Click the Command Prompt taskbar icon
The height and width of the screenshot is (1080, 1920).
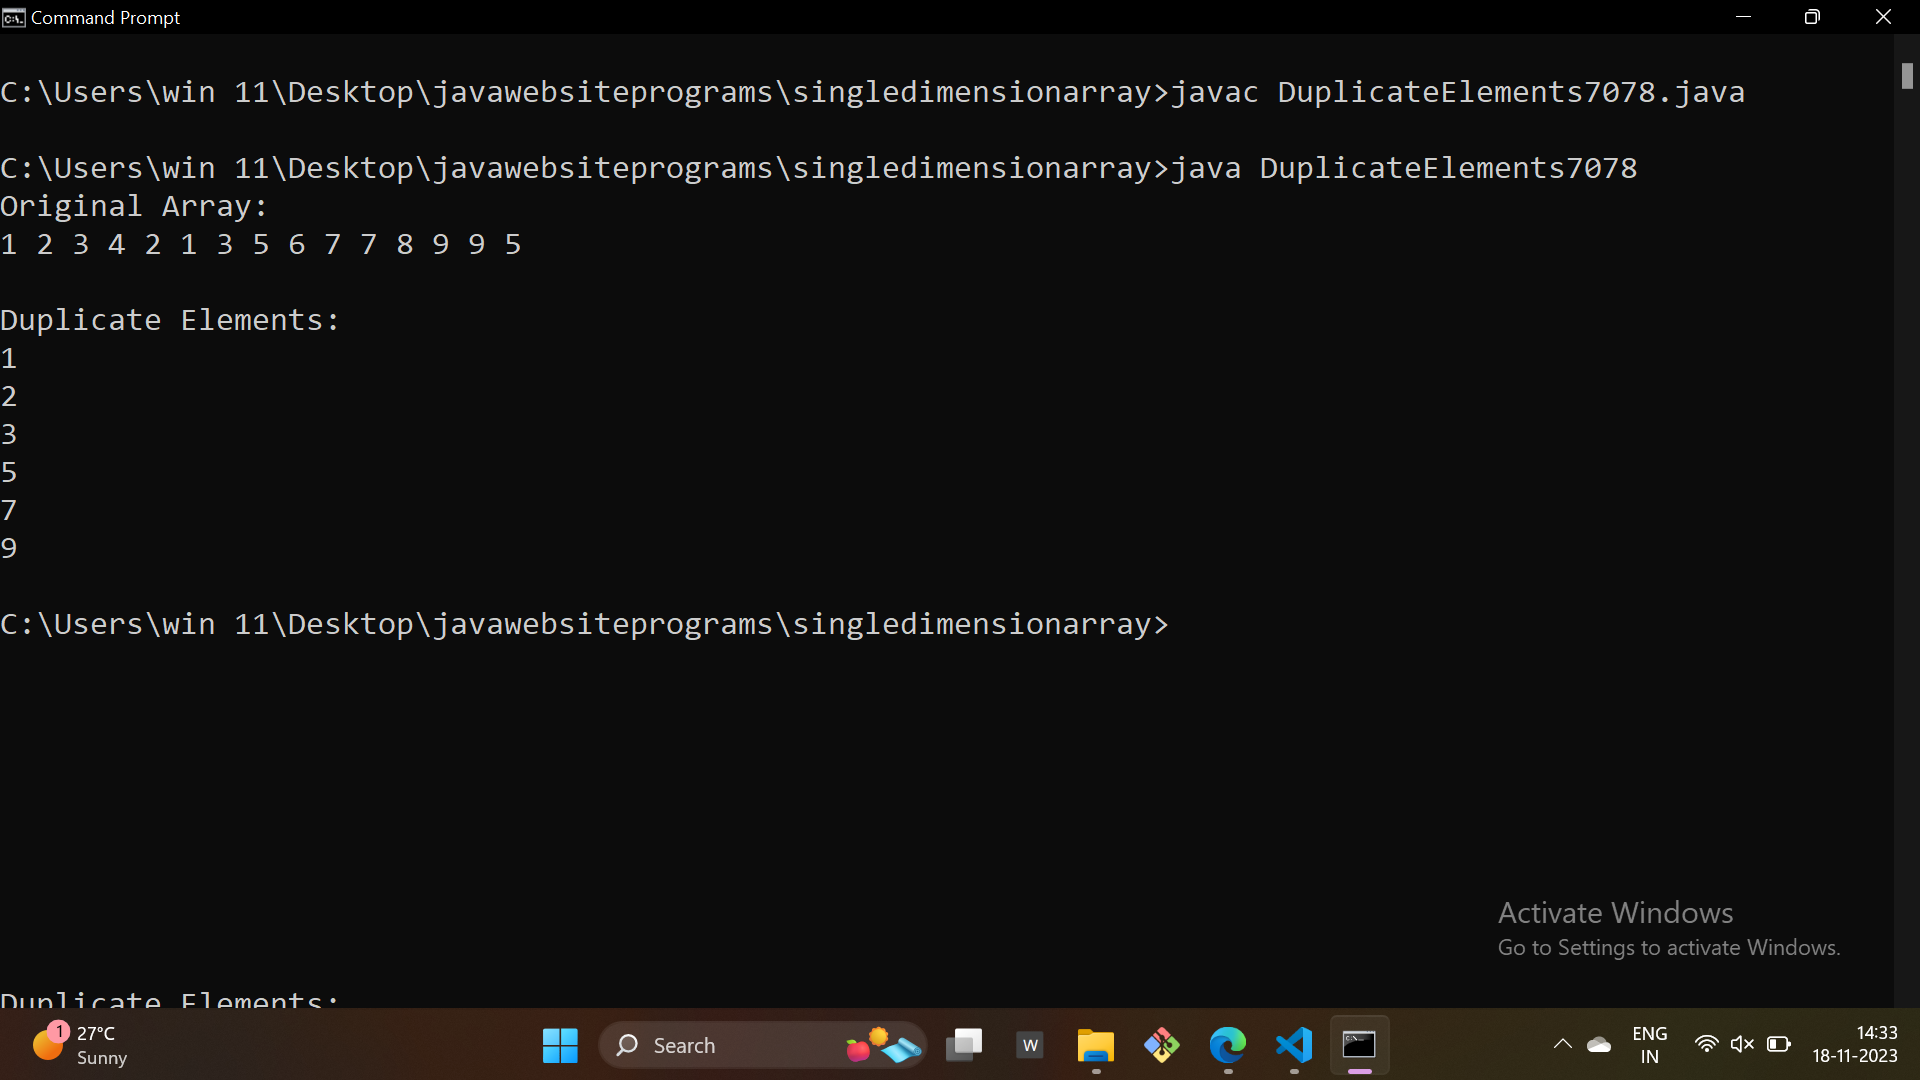1359,1046
